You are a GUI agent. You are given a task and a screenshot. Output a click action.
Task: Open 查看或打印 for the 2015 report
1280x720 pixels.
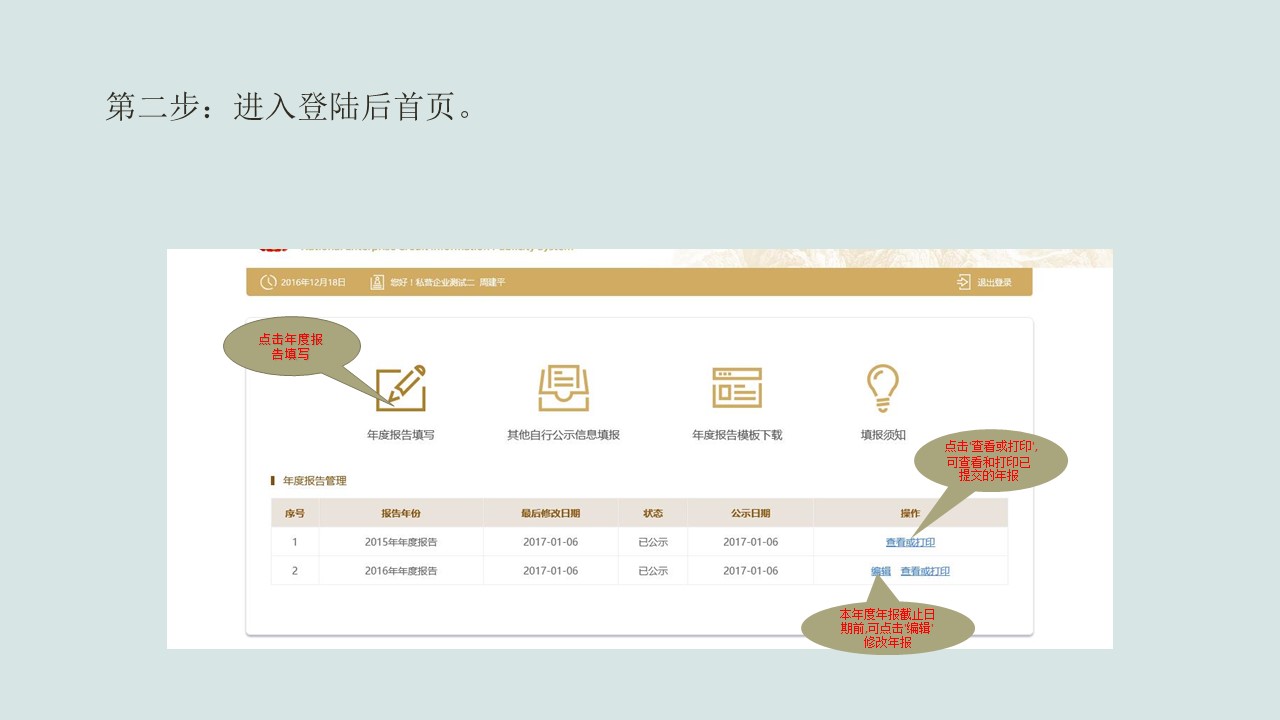pyautogui.click(x=910, y=542)
